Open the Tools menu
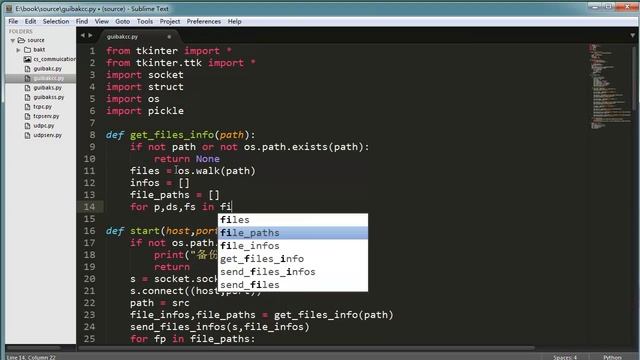The image size is (640, 360). click(144, 21)
